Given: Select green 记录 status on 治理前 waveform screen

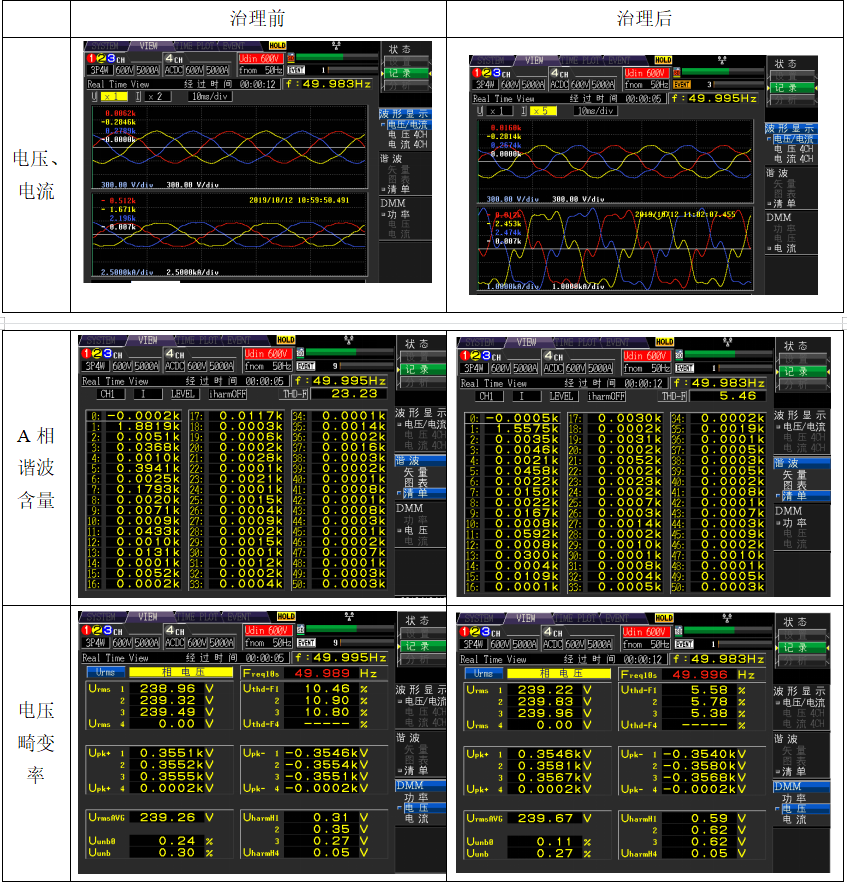Looking at the screenshot, I should coord(406,74).
